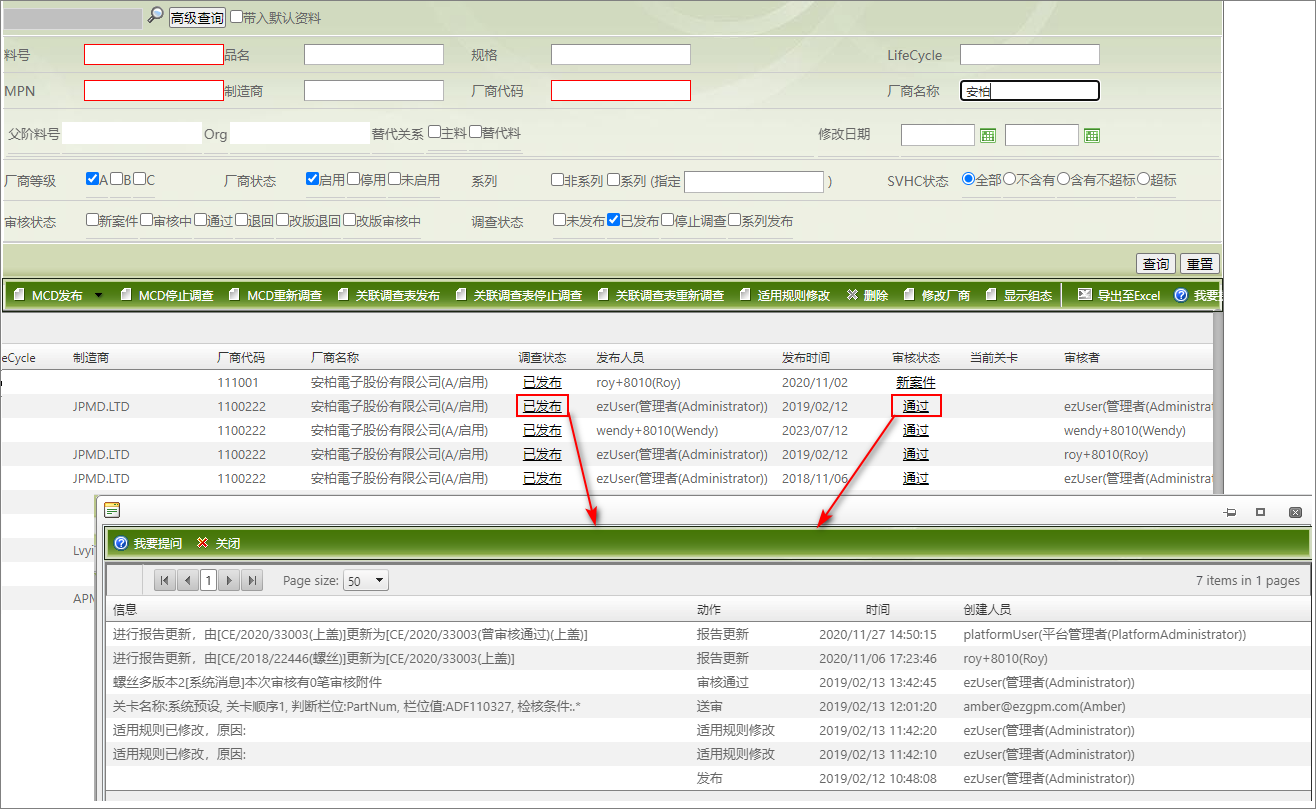Check the 主料 checkbox
This screenshot has height=809, width=1316.
[435, 131]
